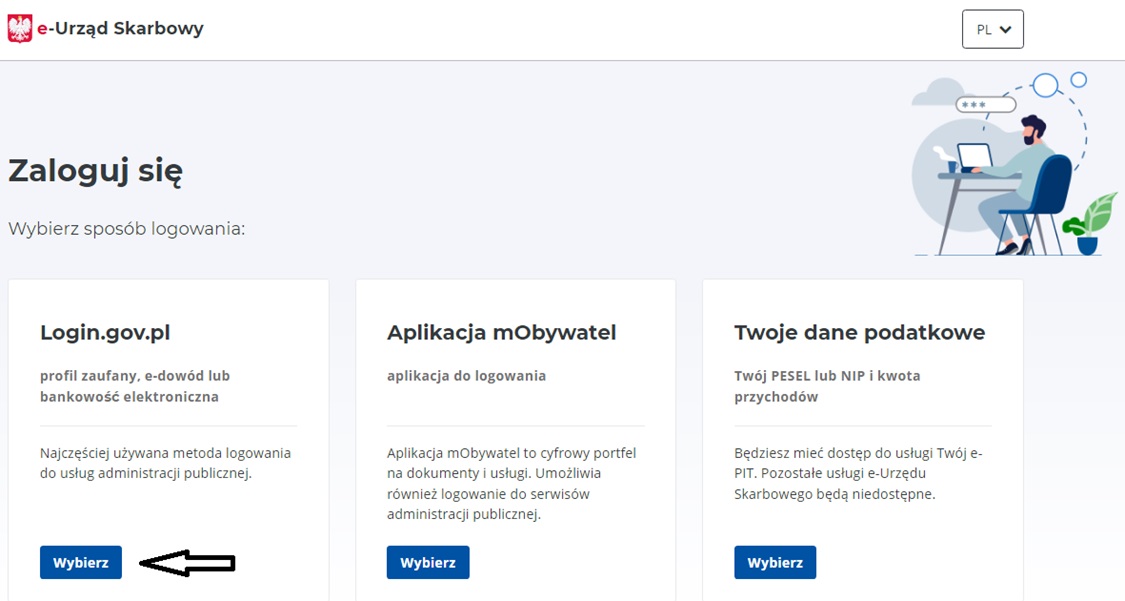Screen dimensions: 1125x601
Task: Click the Twoje dane podatkowe card heading
Action: tap(859, 333)
